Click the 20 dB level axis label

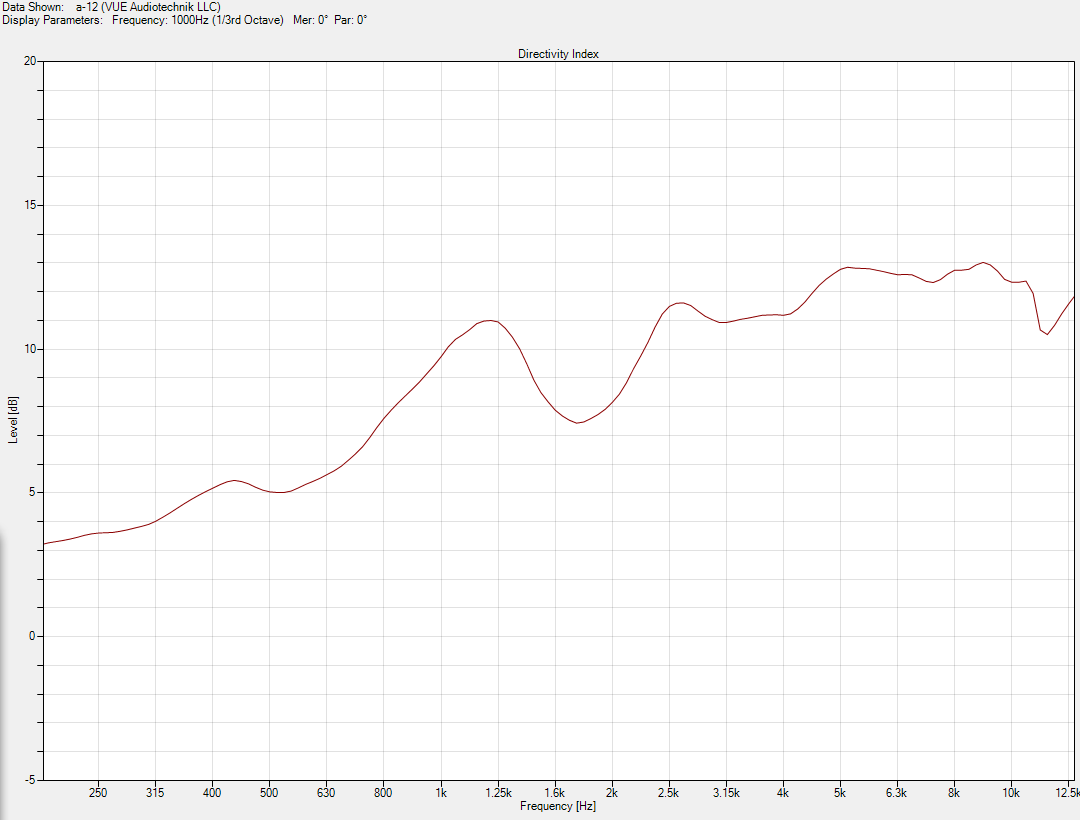click(30, 61)
